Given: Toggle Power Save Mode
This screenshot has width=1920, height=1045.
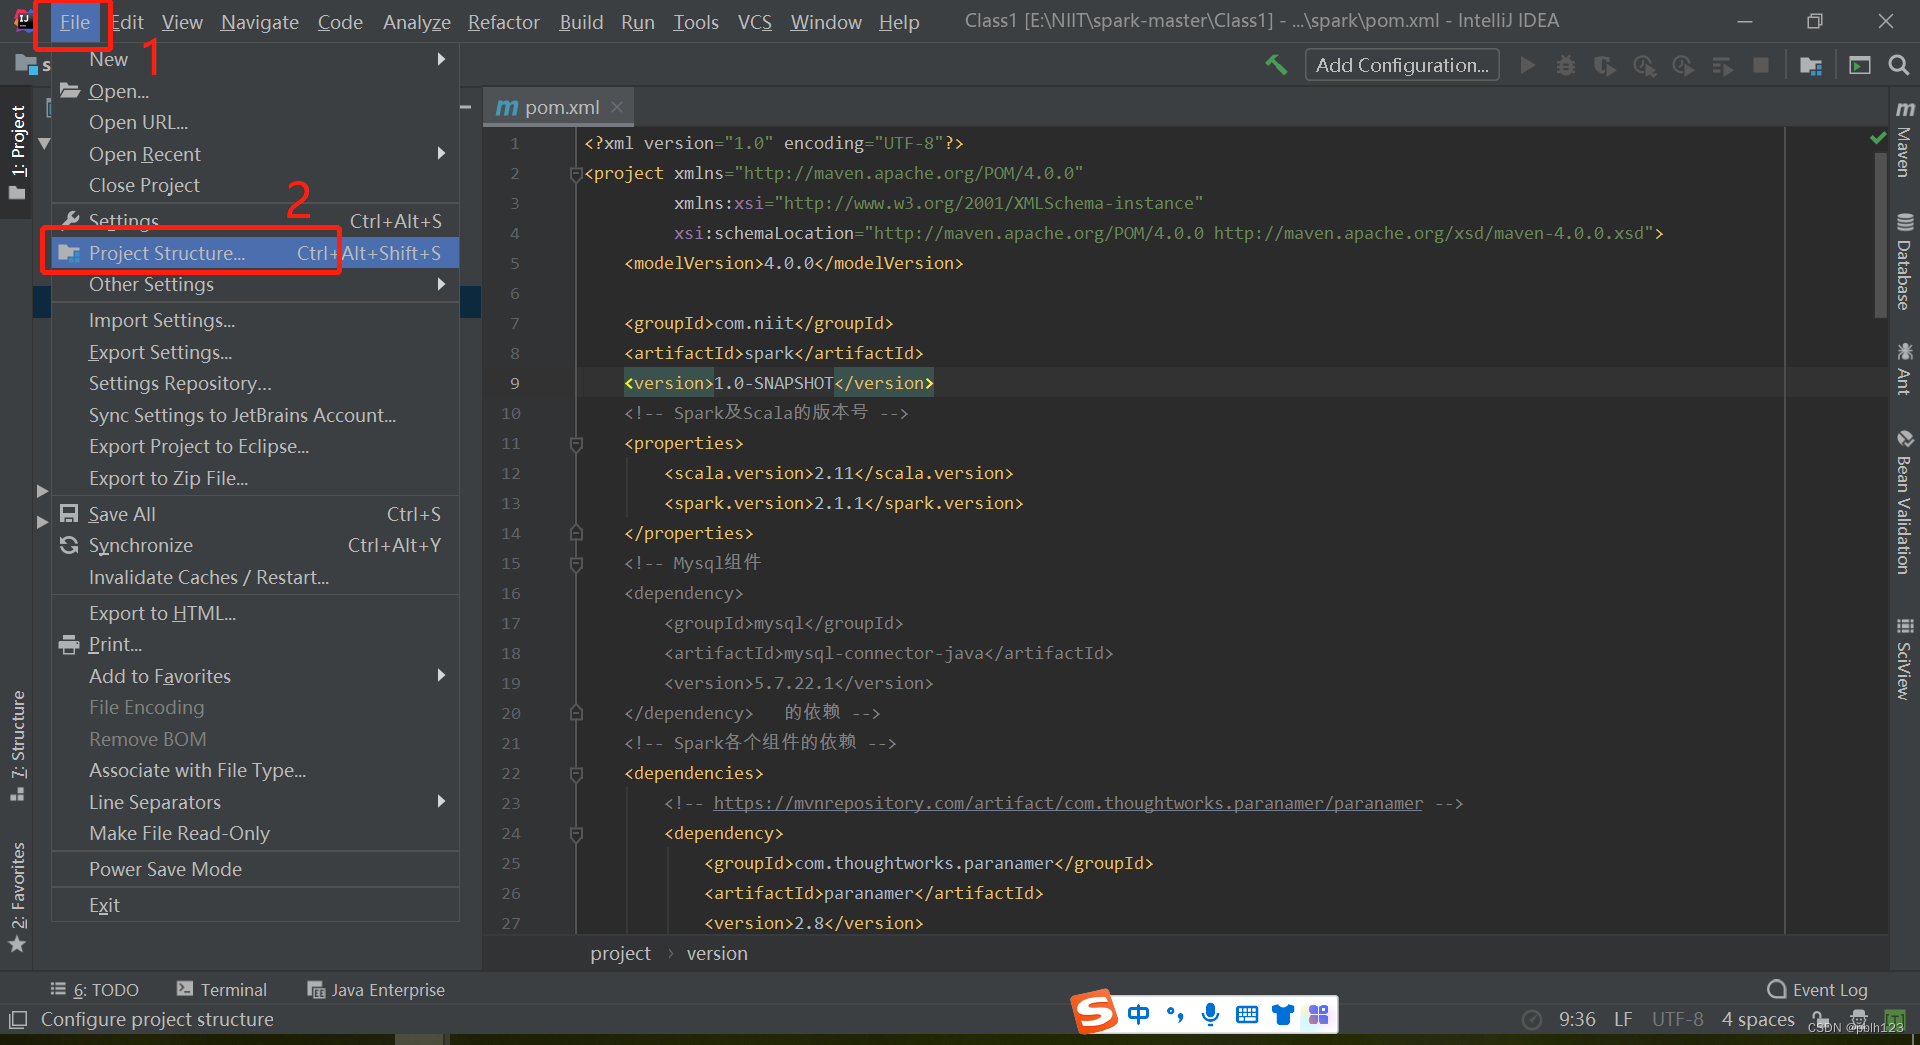Looking at the screenshot, I should tap(255, 869).
